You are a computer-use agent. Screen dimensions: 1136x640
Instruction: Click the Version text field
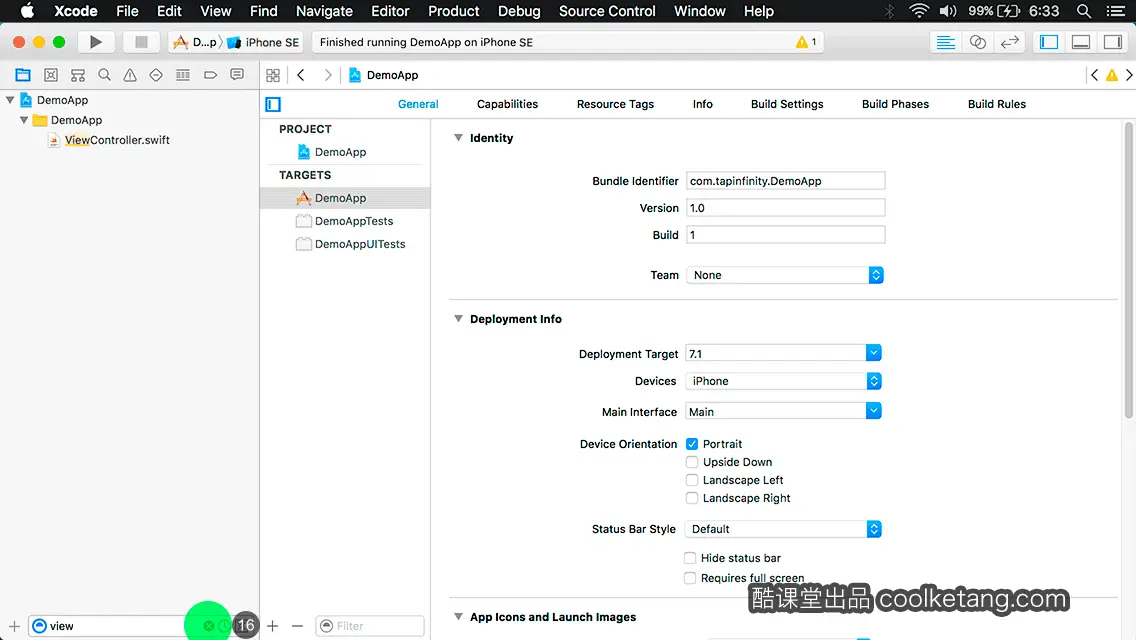pos(785,208)
